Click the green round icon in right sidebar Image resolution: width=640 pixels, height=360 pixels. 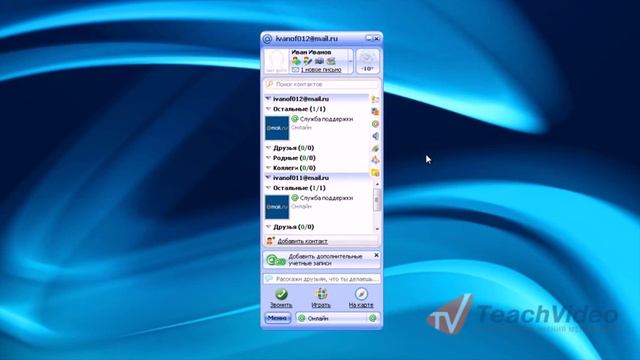(375, 124)
